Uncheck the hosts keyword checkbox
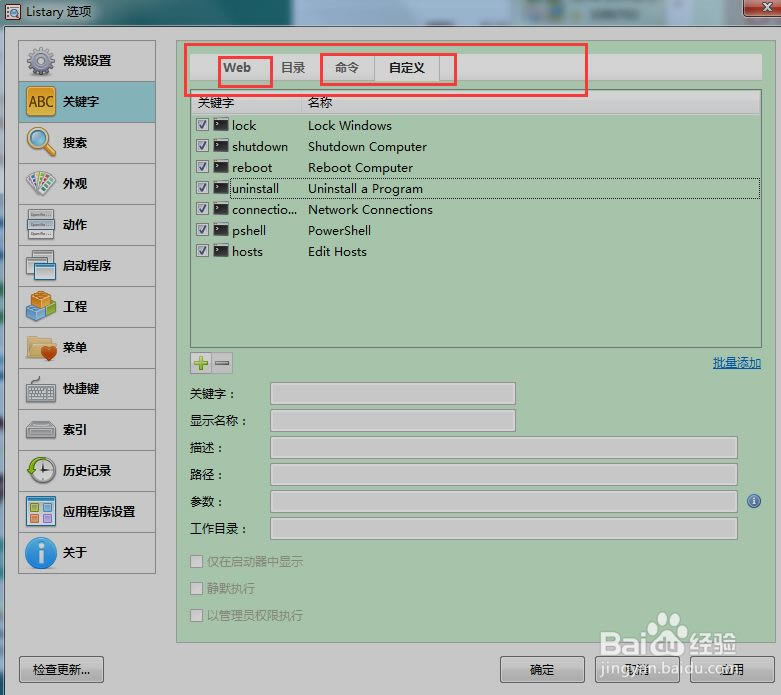 [x=202, y=251]
